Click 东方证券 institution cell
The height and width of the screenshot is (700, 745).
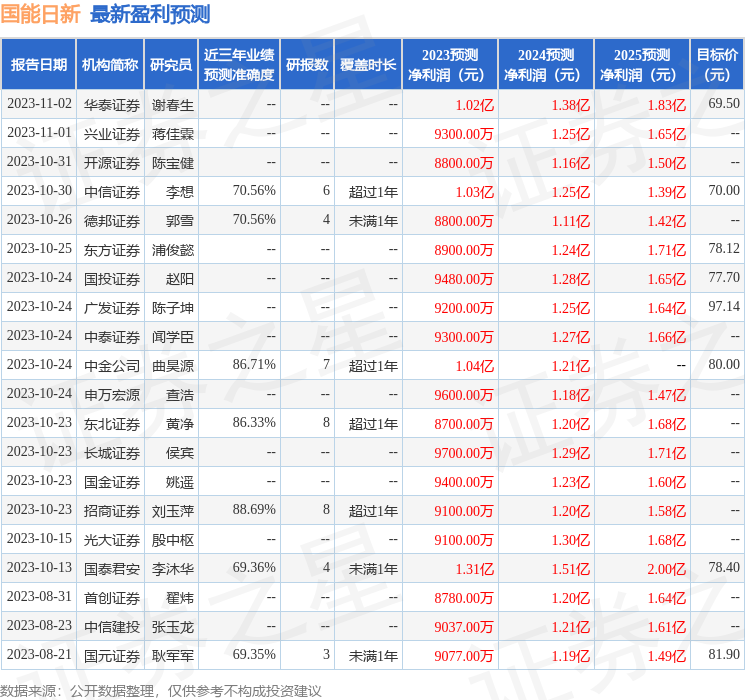112,250
